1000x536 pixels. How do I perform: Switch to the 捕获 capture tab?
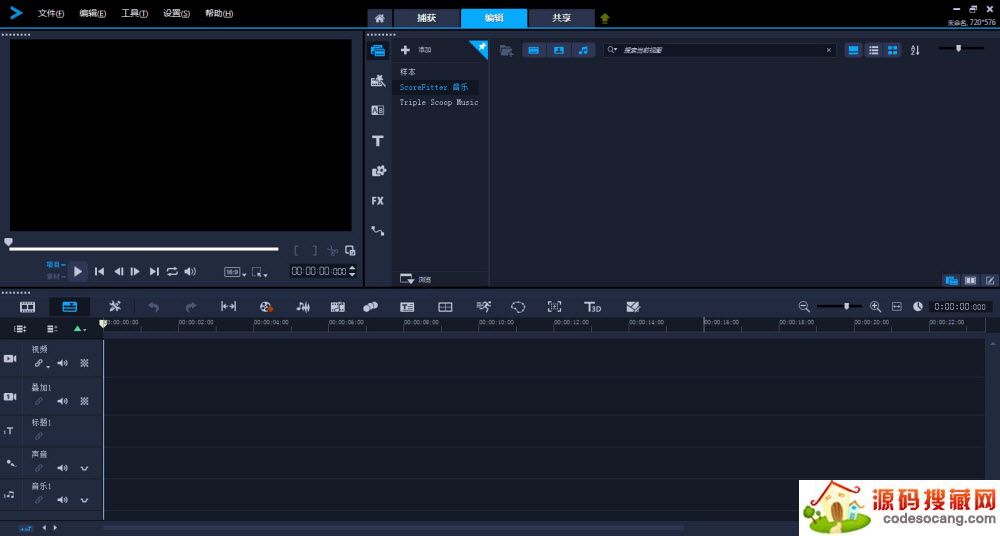(426, 18)
